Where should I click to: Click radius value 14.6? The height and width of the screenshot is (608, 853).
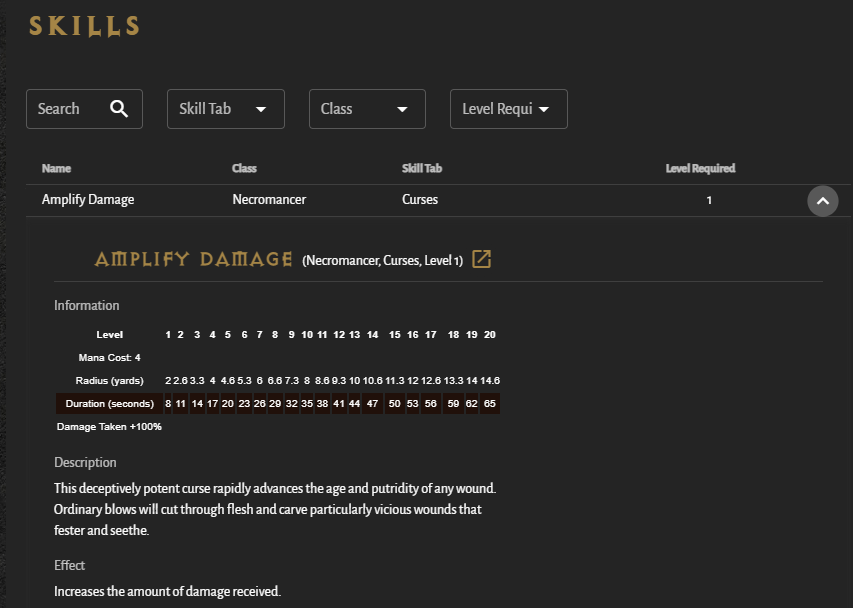(x=490, y=381)
